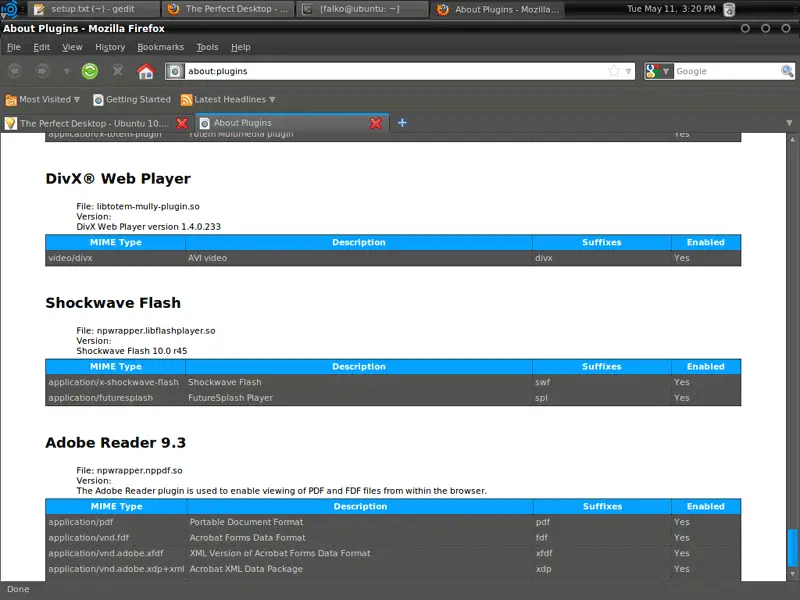The width and height of the screenshot is (800, 600).
Task: Open the back/forward history dropdown
Action: click(x=66, y=71)
